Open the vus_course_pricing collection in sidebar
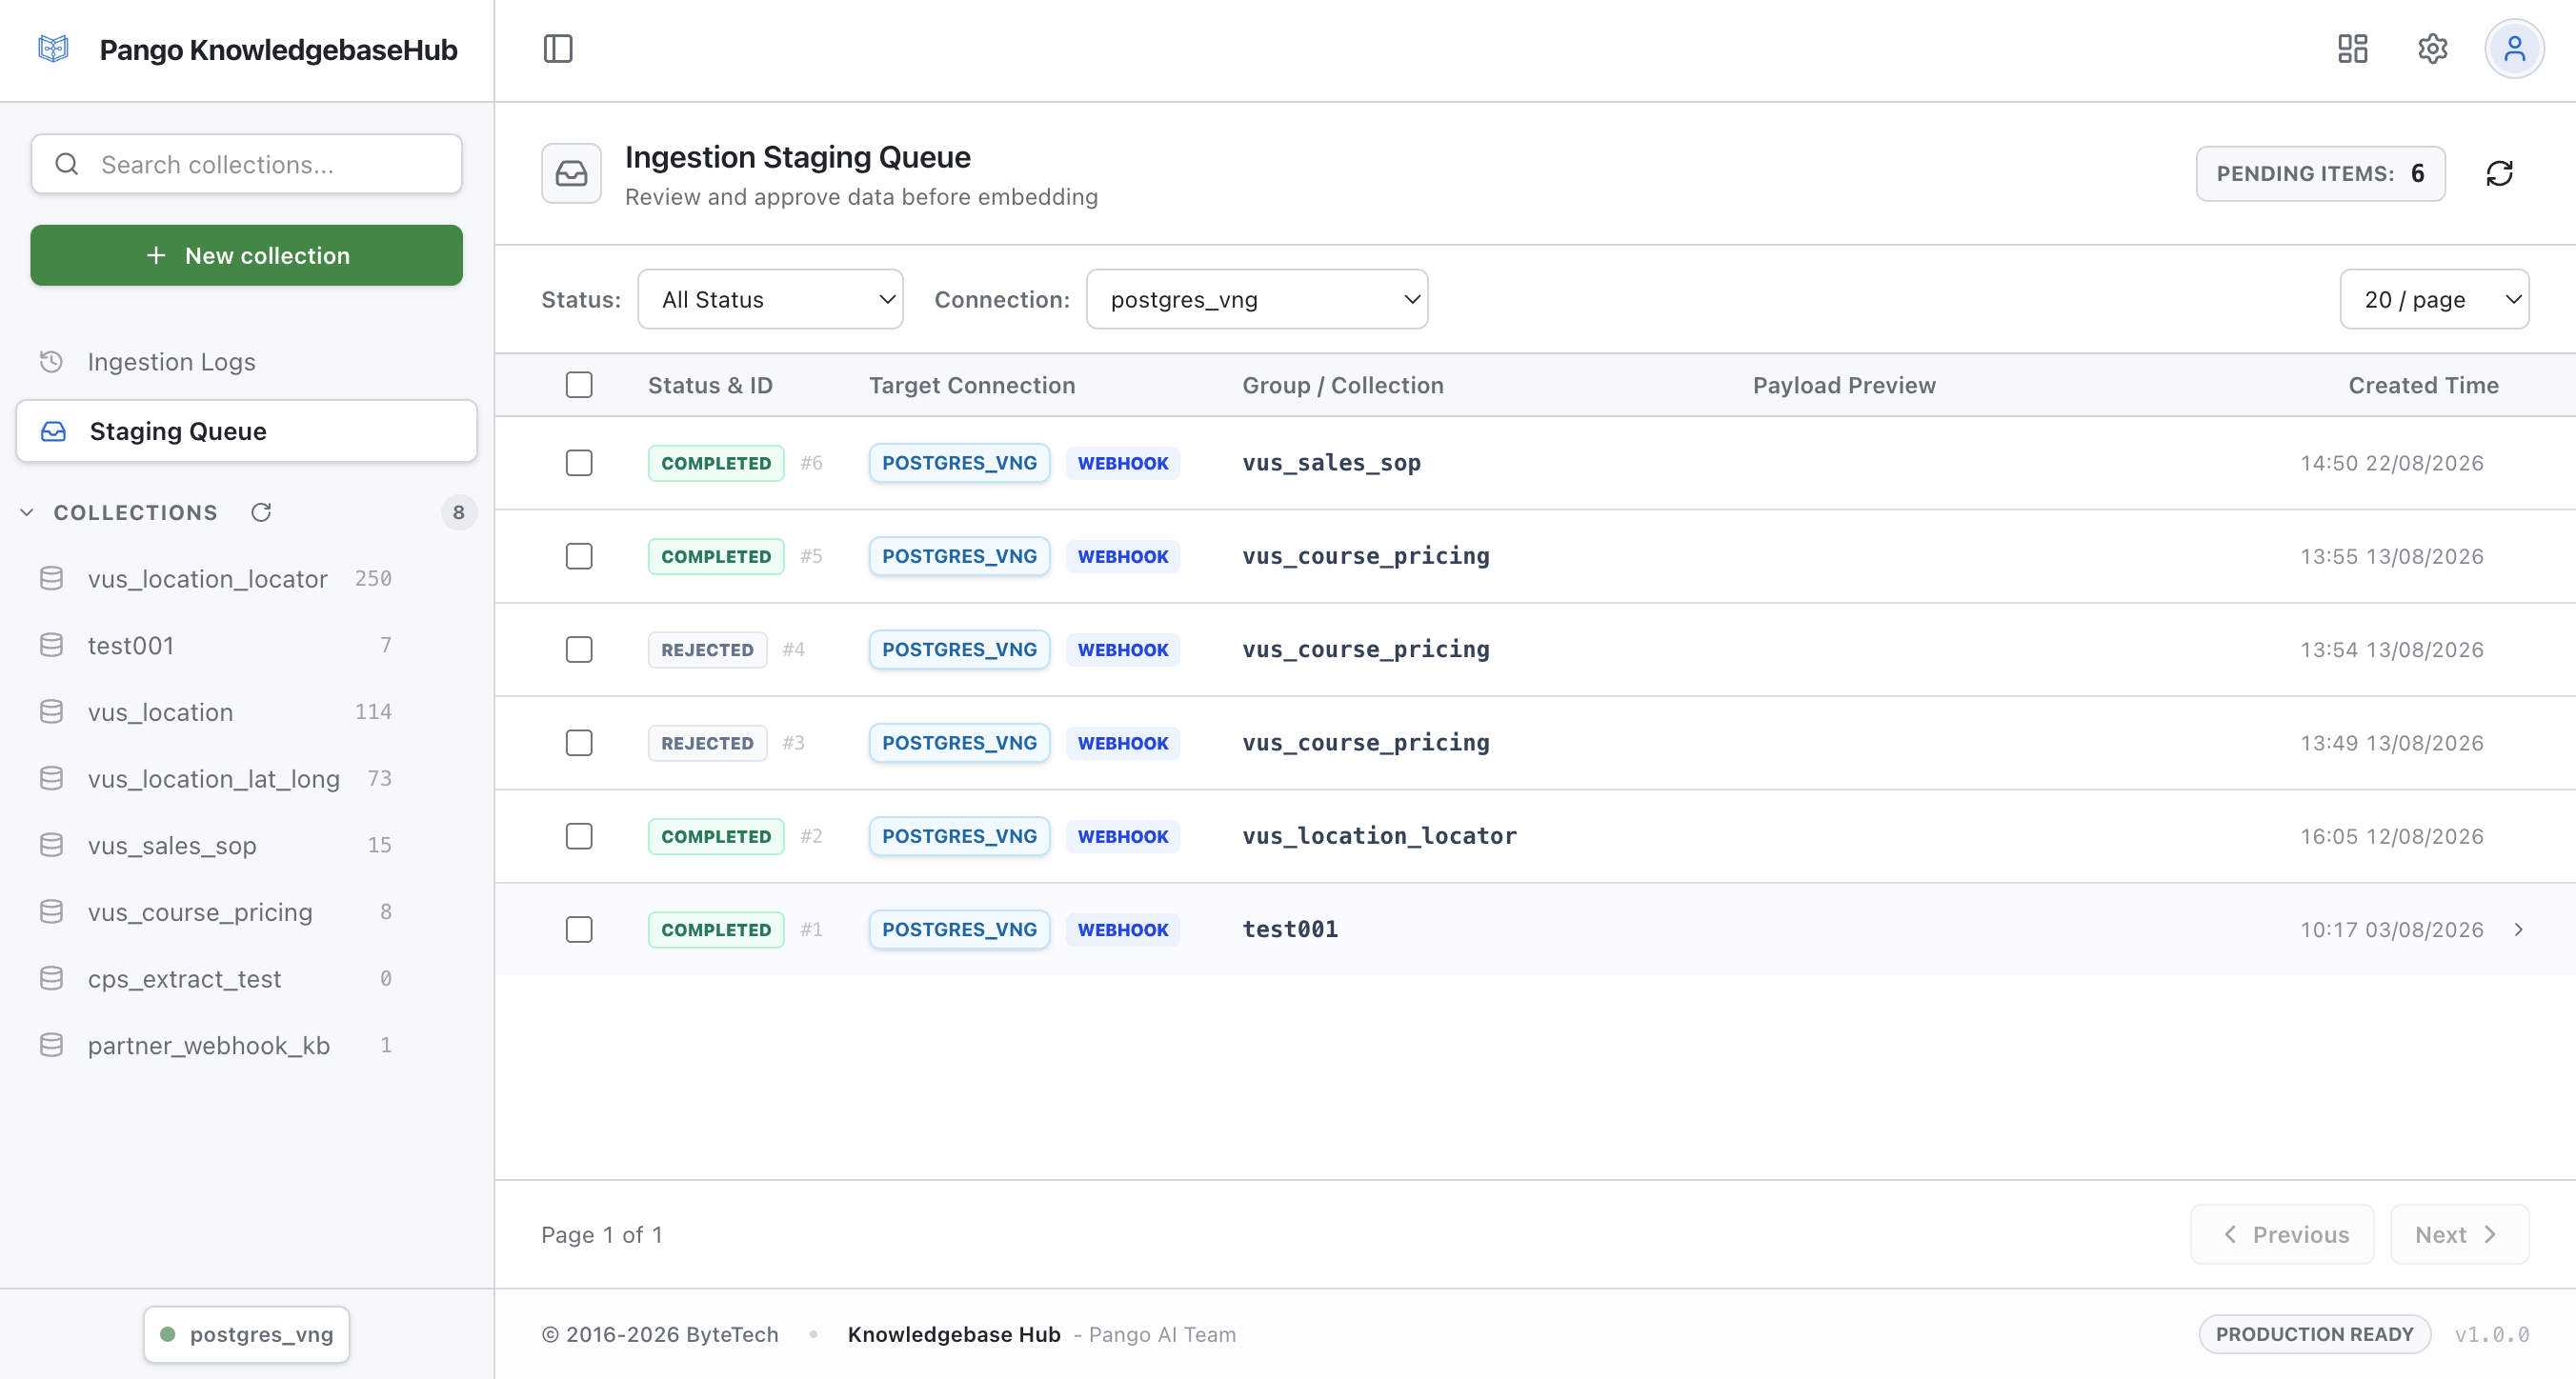This screenshot has height=1379, width=2576. click(x=246, y=911)
